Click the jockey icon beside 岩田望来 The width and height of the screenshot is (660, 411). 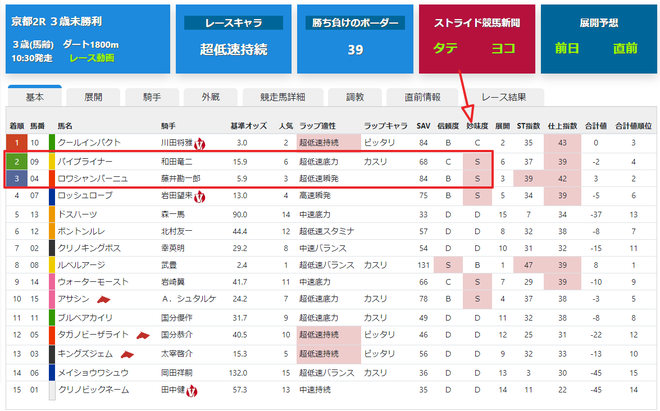point(200,197)
